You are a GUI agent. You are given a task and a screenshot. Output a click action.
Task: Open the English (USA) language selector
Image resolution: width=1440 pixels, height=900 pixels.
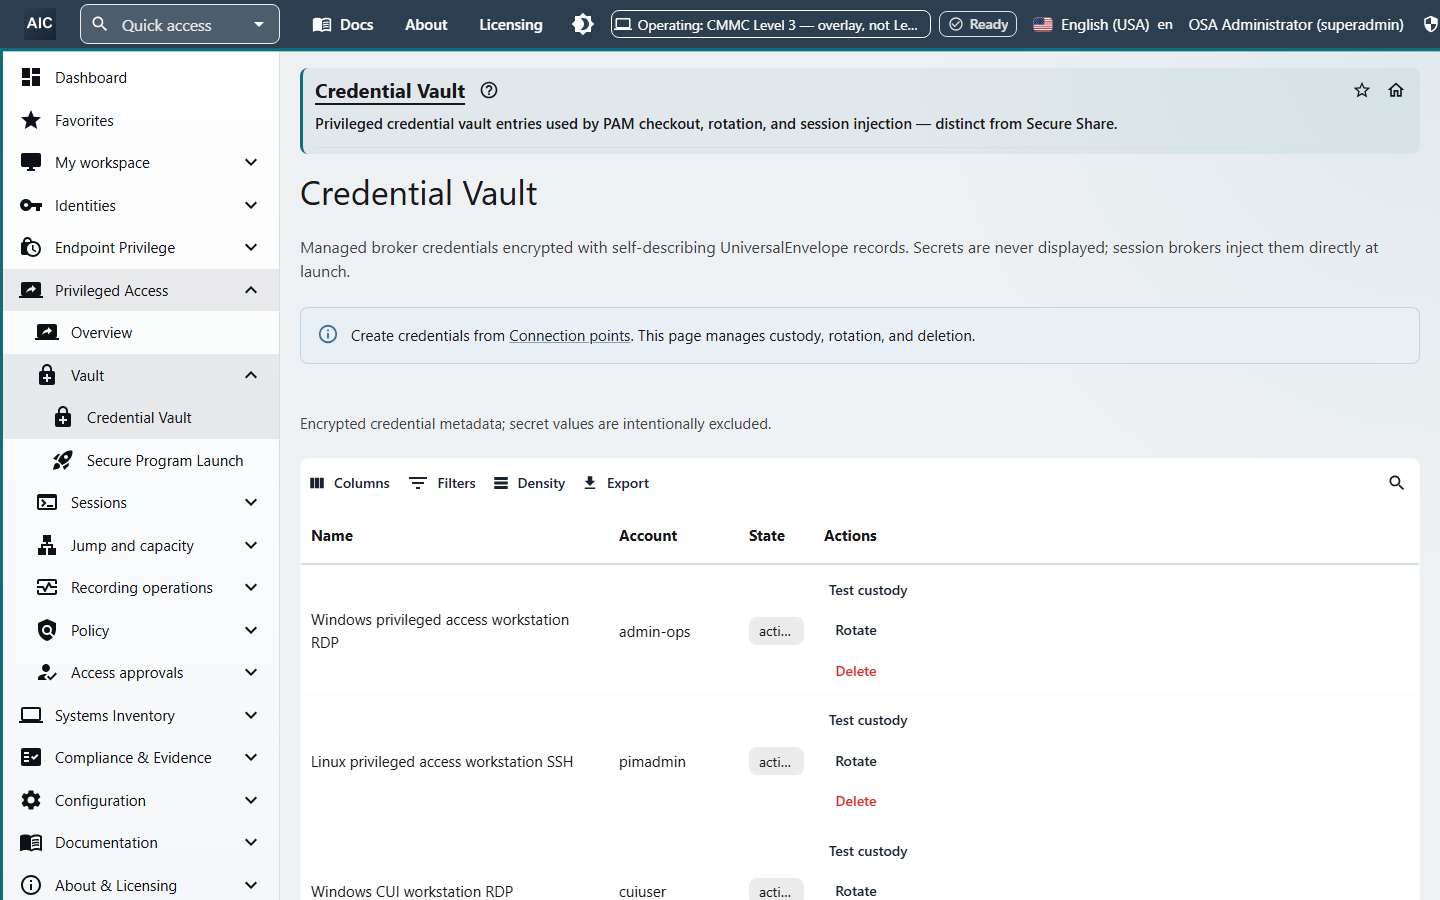tap(1102, 24)
